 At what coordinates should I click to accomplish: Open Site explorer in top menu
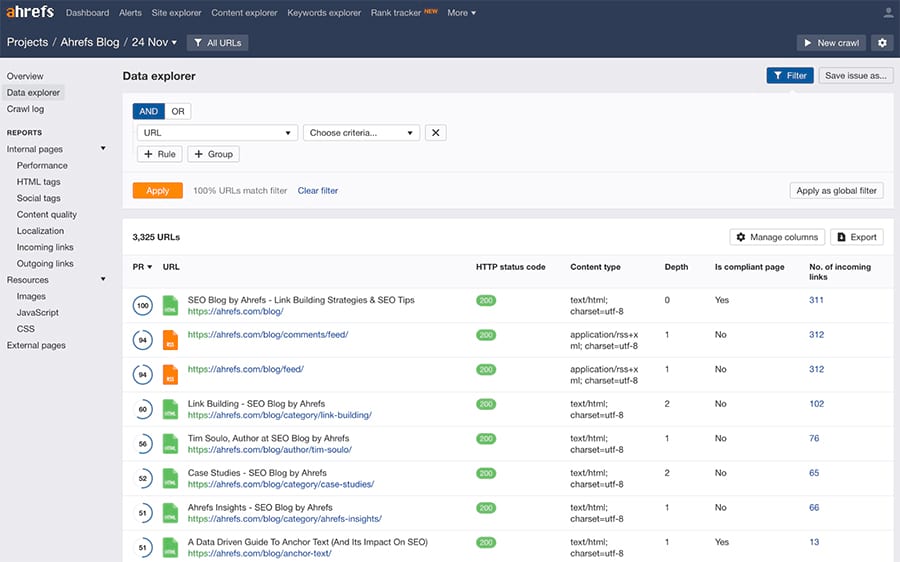178,13
